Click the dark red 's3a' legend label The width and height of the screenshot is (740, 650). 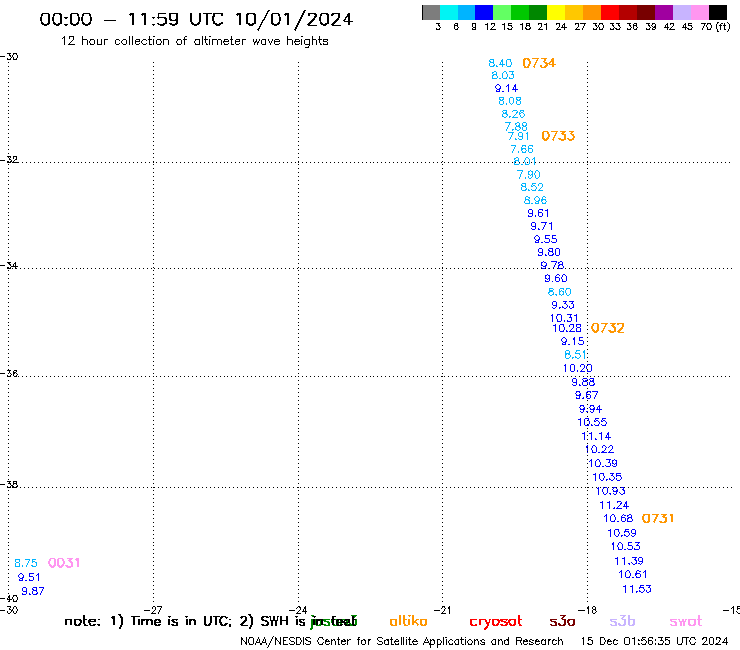click(x=562, y=622)
